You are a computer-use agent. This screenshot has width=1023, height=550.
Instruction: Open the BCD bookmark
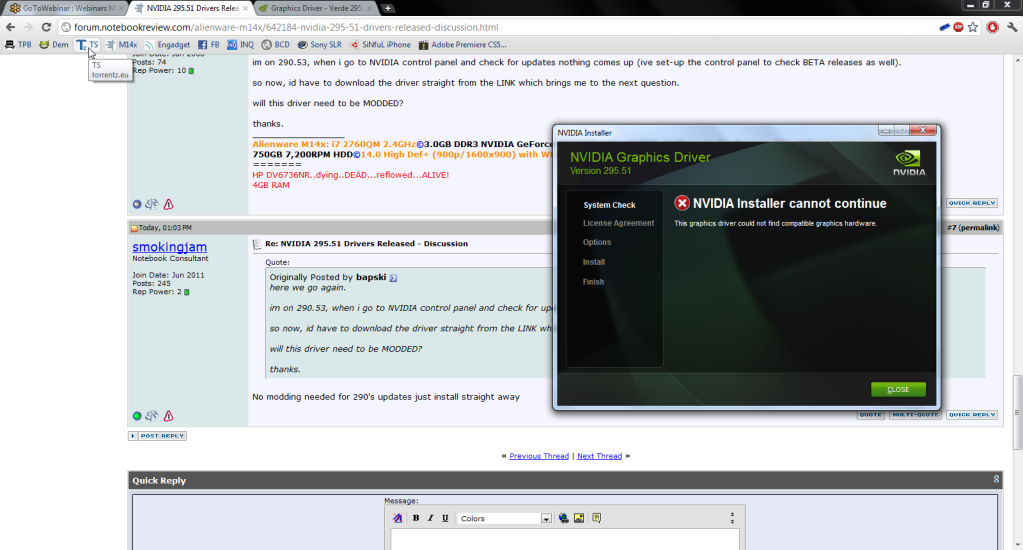[275, 45]
